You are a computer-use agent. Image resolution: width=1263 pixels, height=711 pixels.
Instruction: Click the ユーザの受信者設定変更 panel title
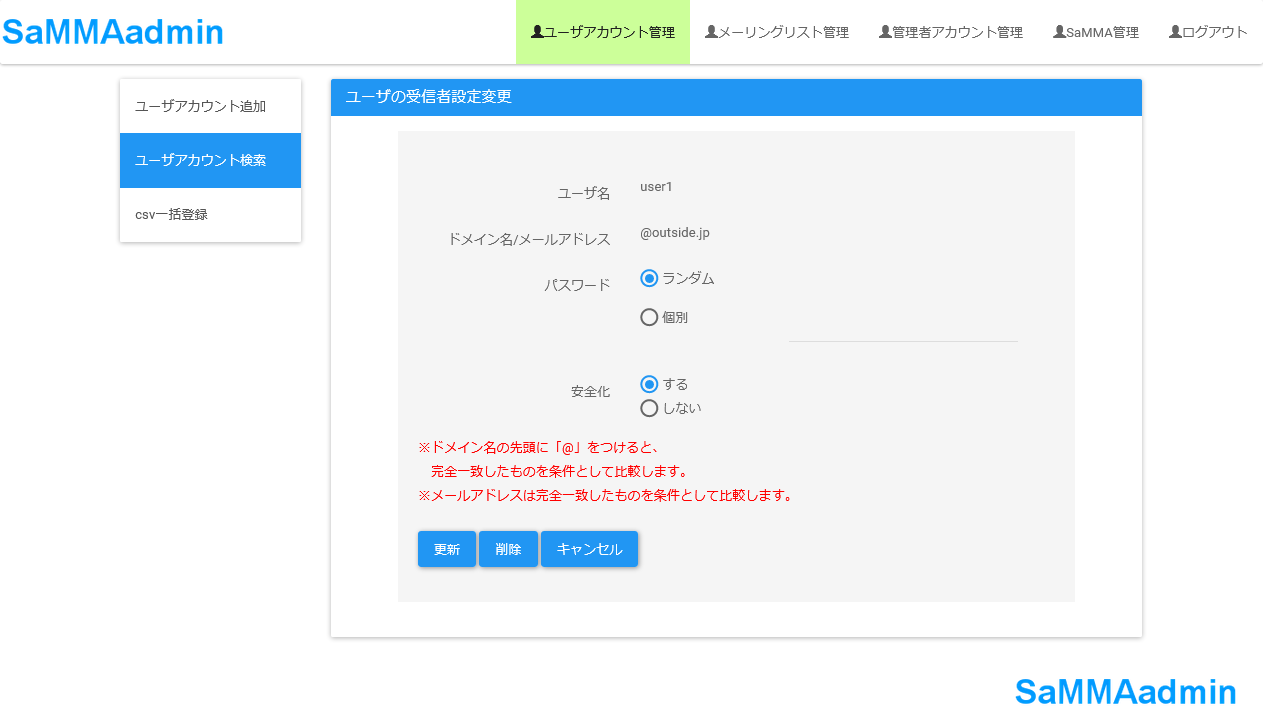pos(429,97)
